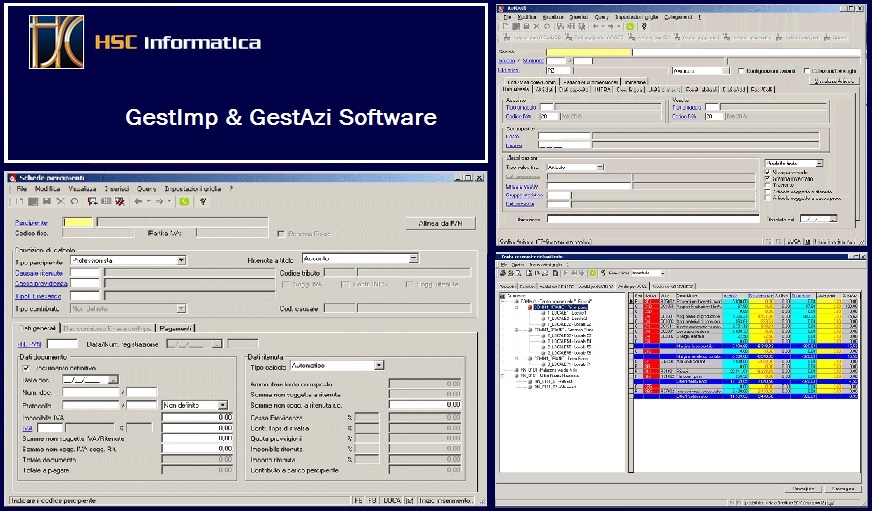Open the Tipo percipiente dropdown
This screenshot has height=511, width=872.
(181, 260)
